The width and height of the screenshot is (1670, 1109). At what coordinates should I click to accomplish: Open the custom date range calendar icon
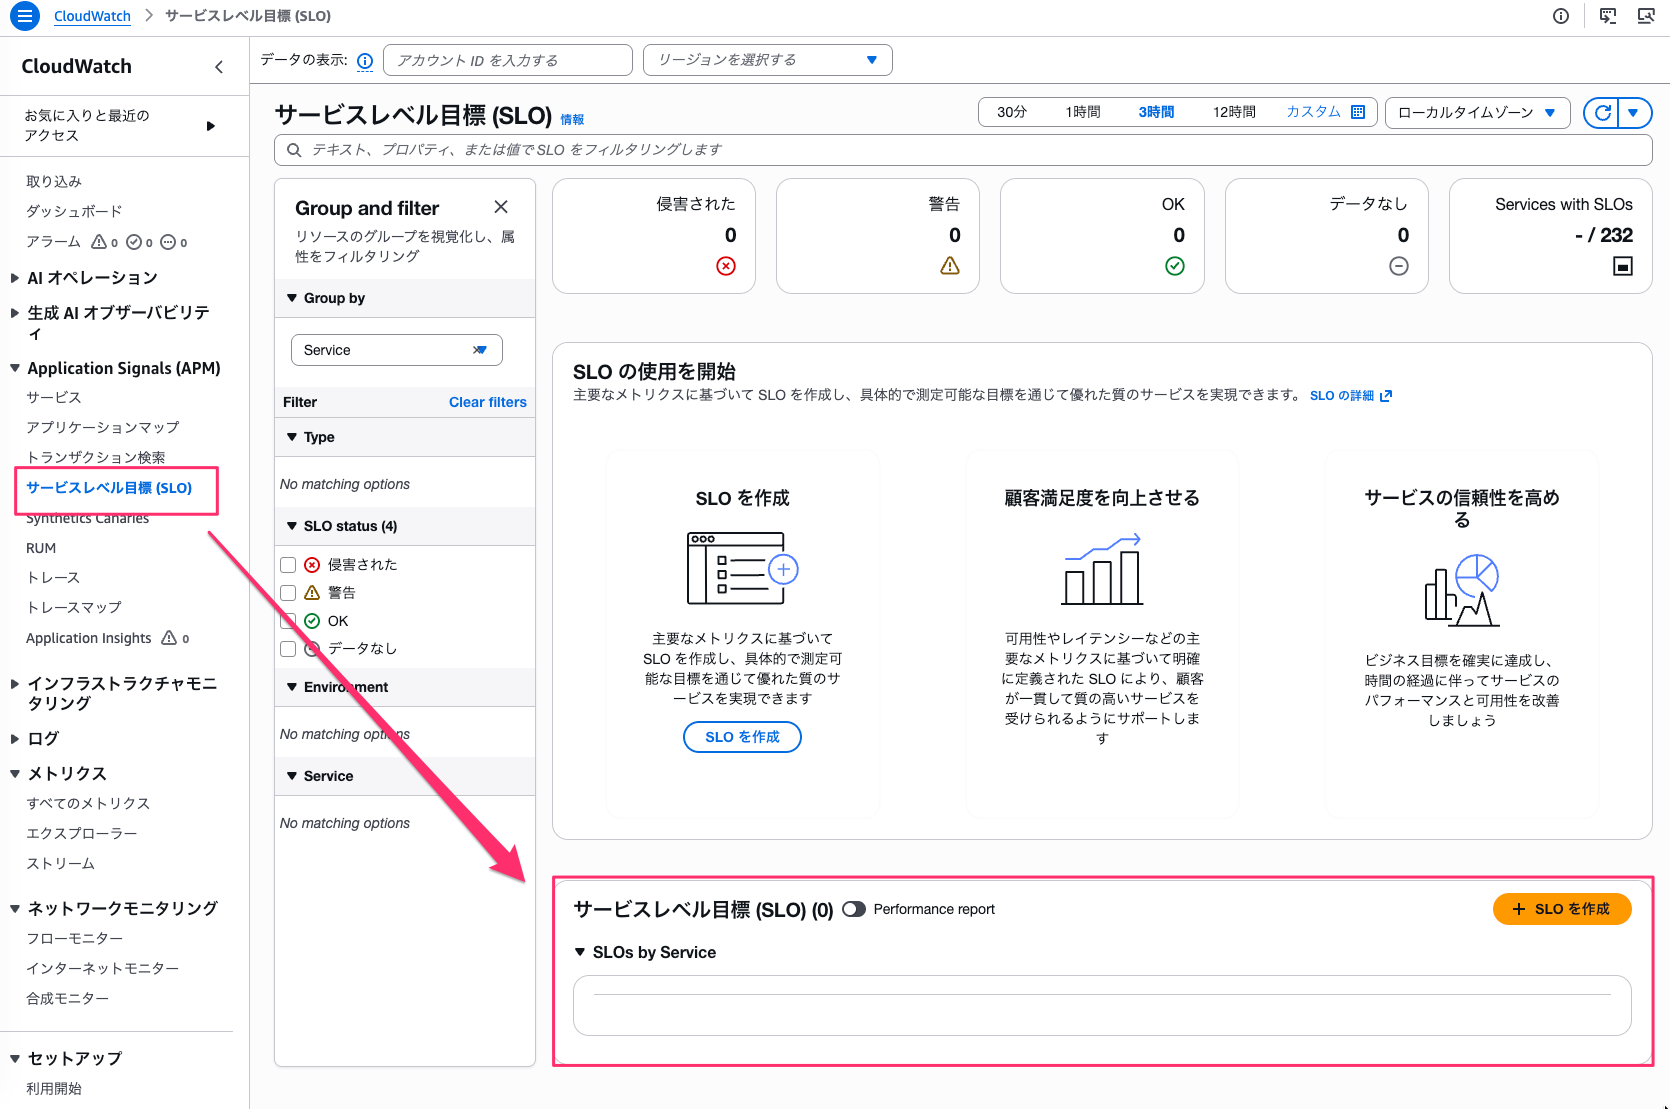(1358, 111)
